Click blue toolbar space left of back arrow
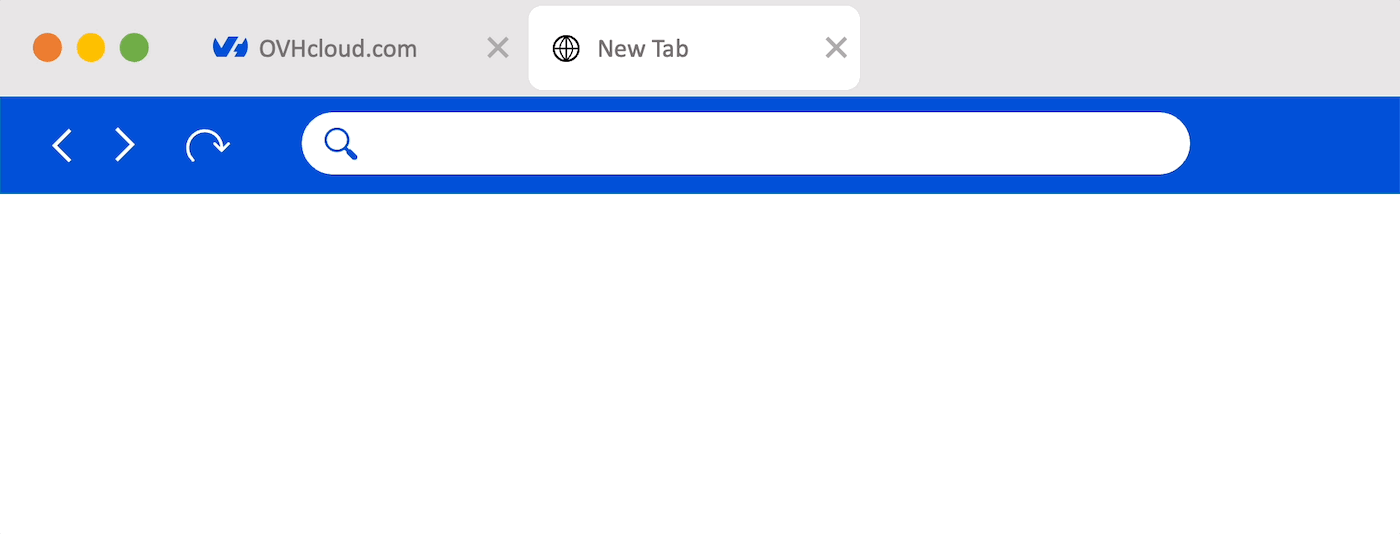The height and width of the screenshot is (534, 1400). (x=22, y=145)
